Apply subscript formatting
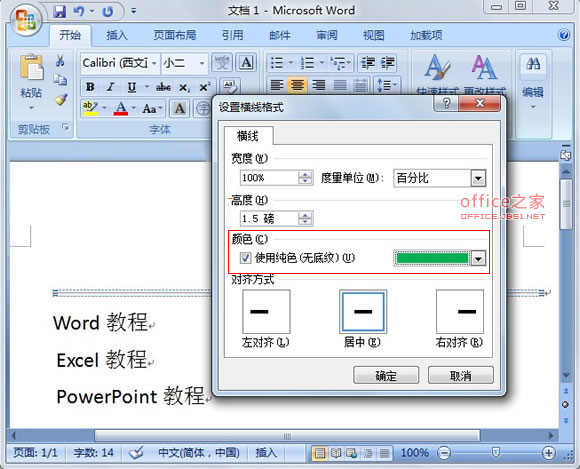The width and height of the screenshot is (580, 469). (x=184, y=88)
